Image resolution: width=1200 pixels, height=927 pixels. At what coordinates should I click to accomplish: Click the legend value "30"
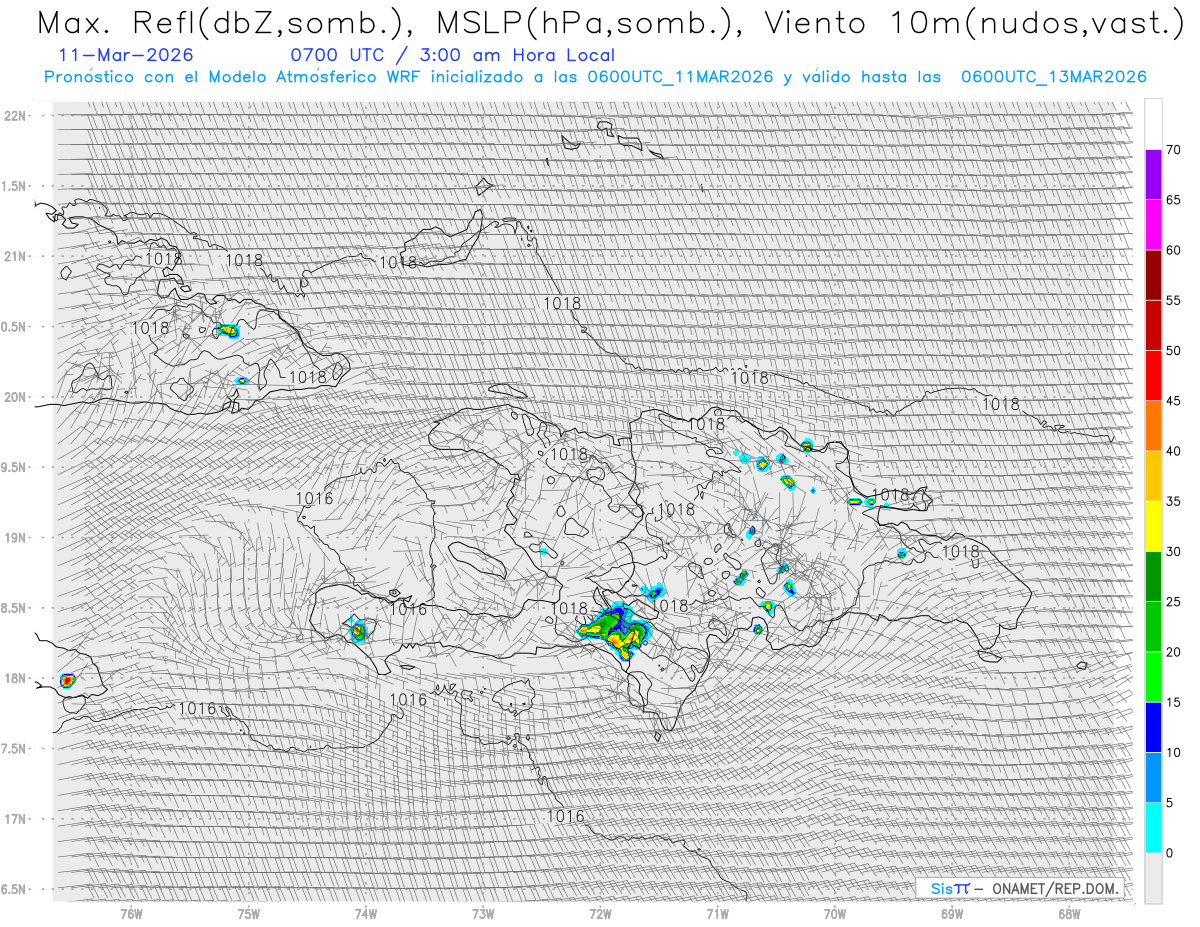pyautogui.click(x=1173, y=551)
